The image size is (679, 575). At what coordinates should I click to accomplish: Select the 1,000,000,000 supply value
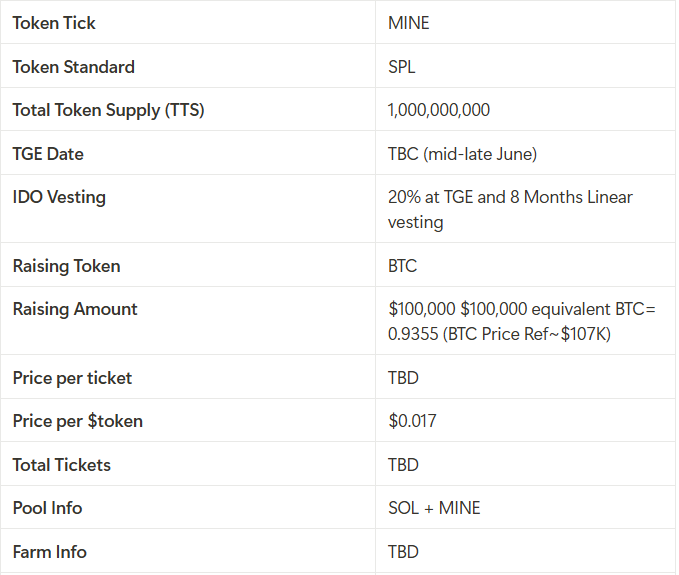click(439, 110)
